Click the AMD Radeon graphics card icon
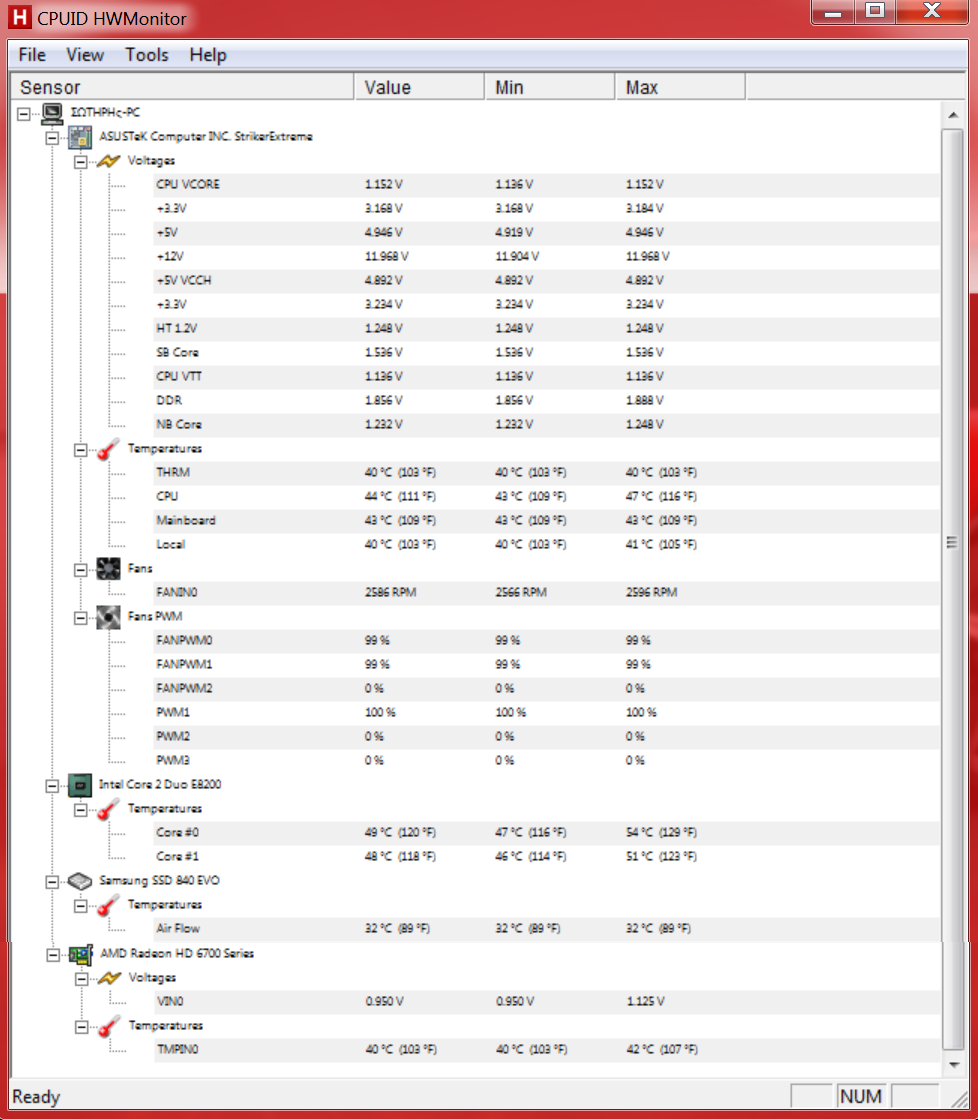The height and width of the screenshot is (1120, 978). (81, 954)
